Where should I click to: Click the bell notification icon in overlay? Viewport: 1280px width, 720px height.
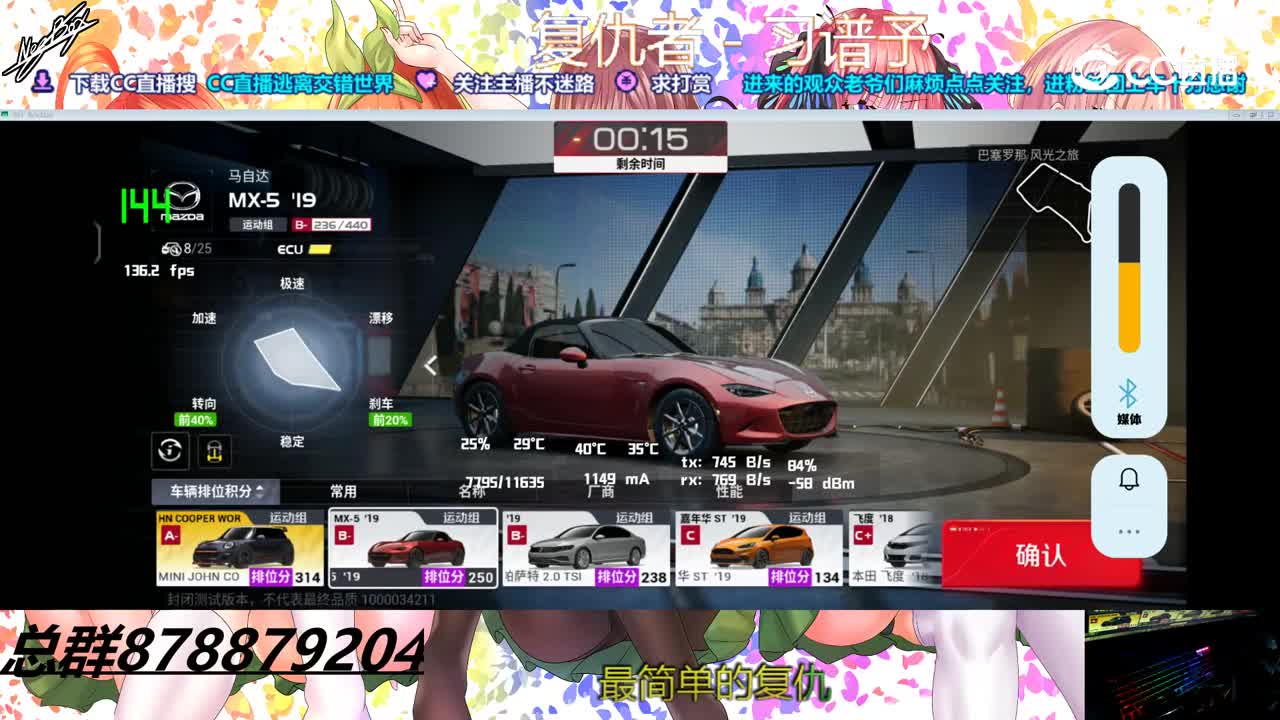click(1129, 480)
